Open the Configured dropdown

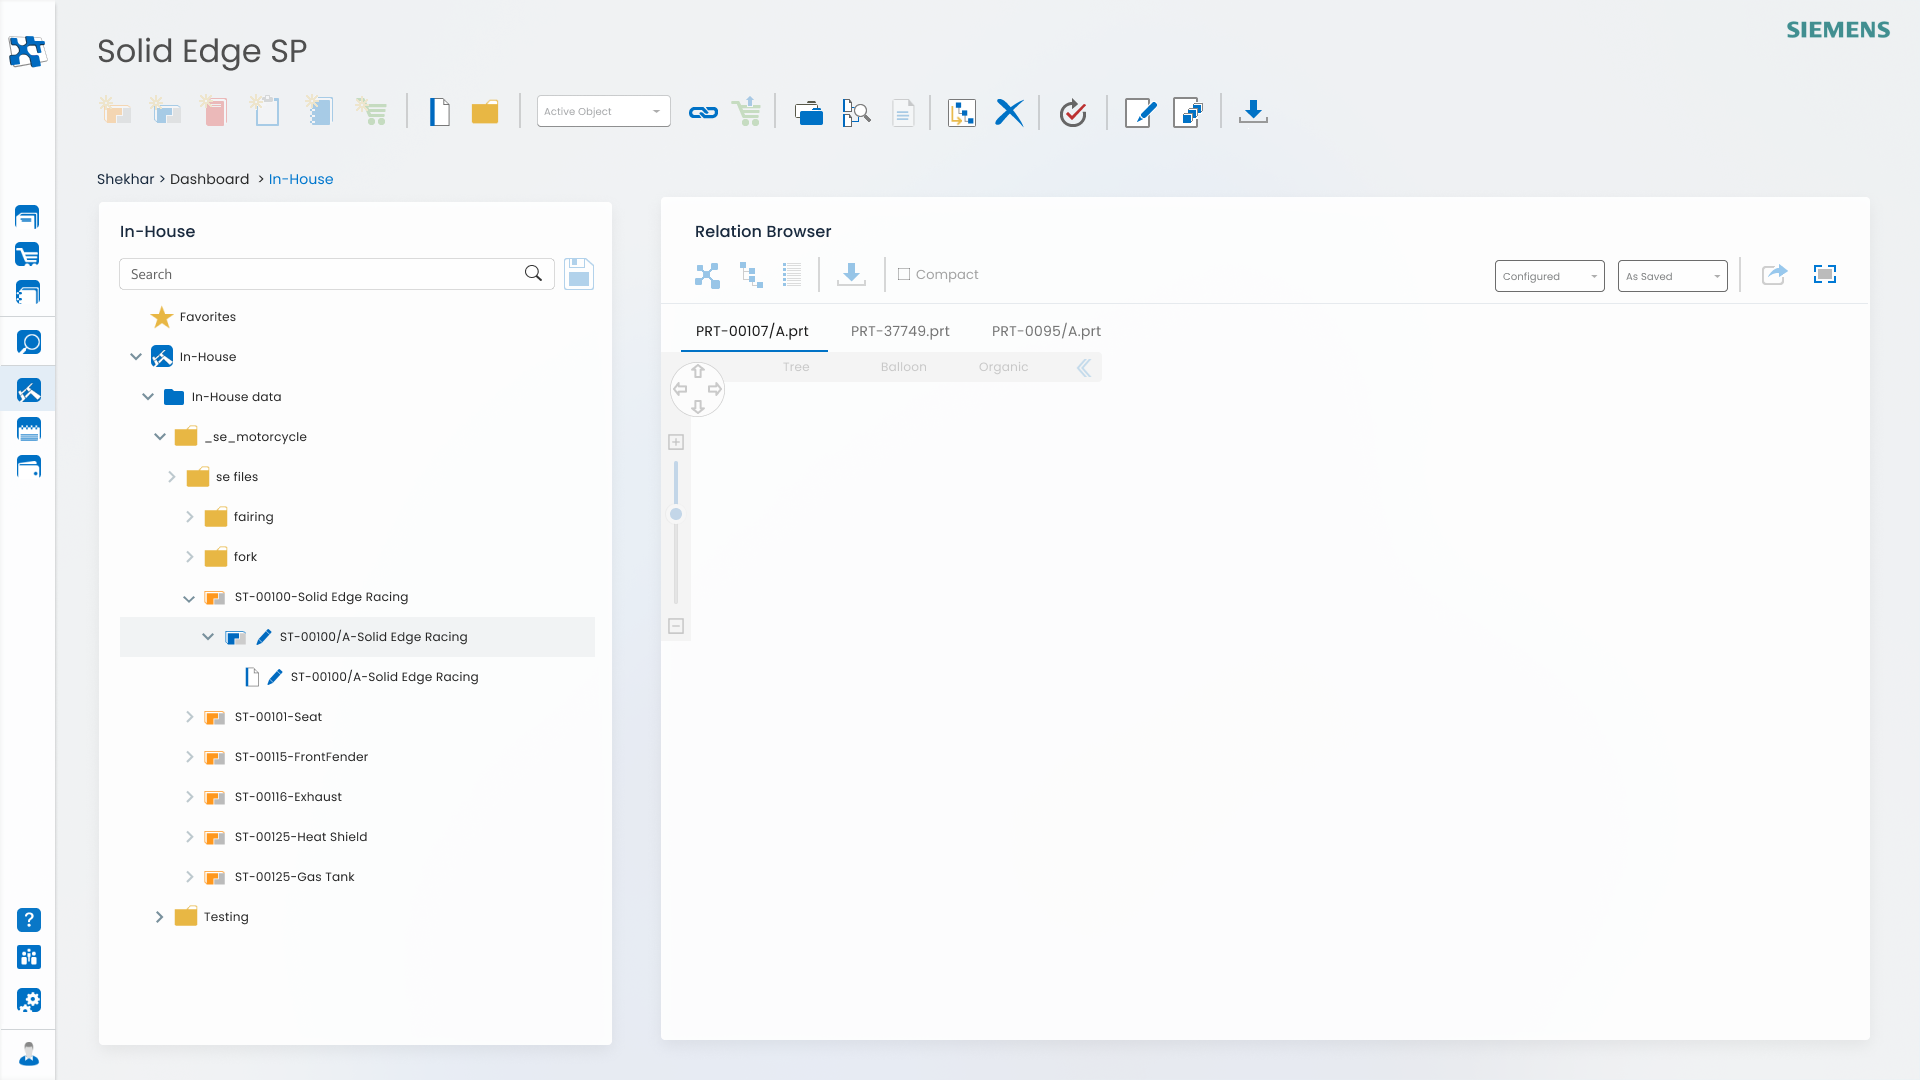coord(1549,276)
